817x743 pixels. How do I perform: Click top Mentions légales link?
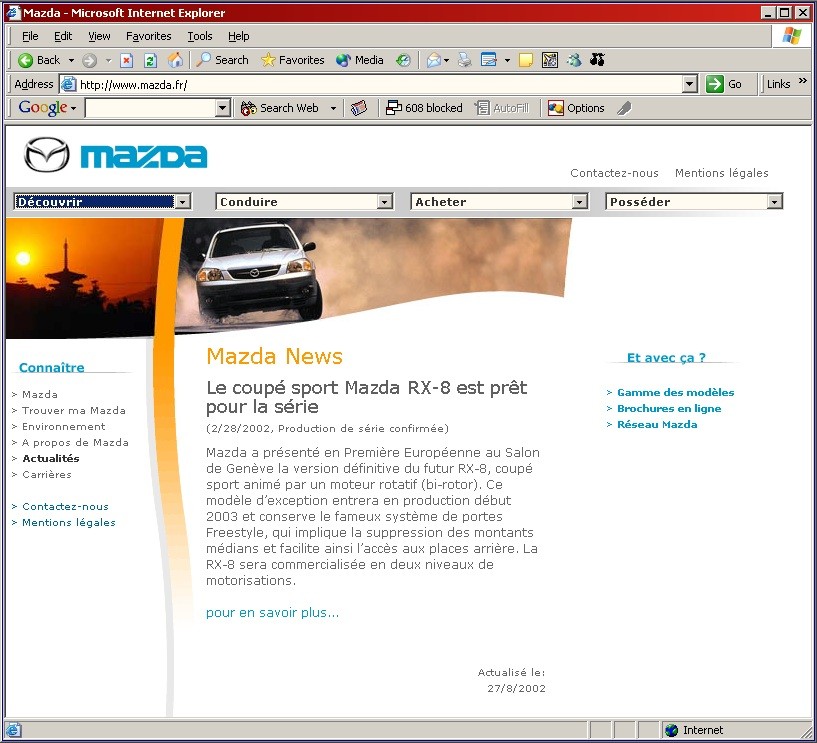[722, 173]
